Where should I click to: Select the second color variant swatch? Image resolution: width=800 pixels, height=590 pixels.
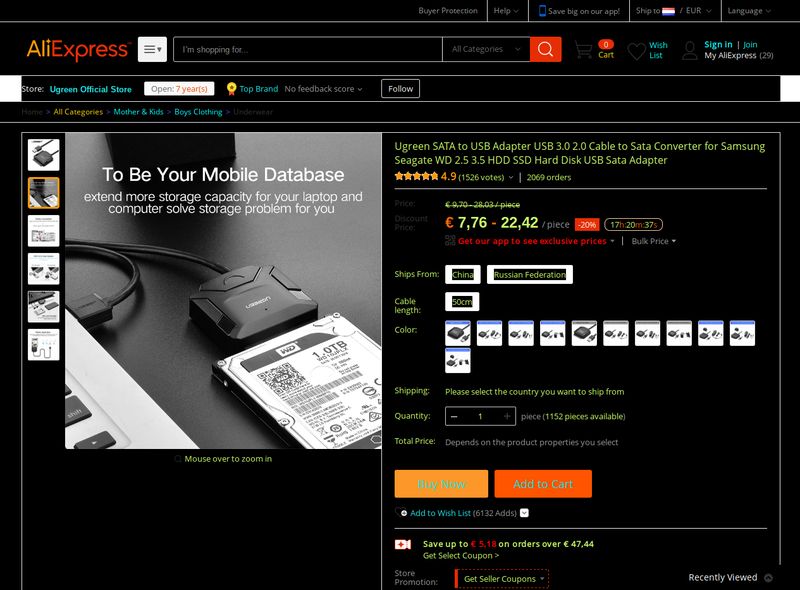click(x=489, y=333)
